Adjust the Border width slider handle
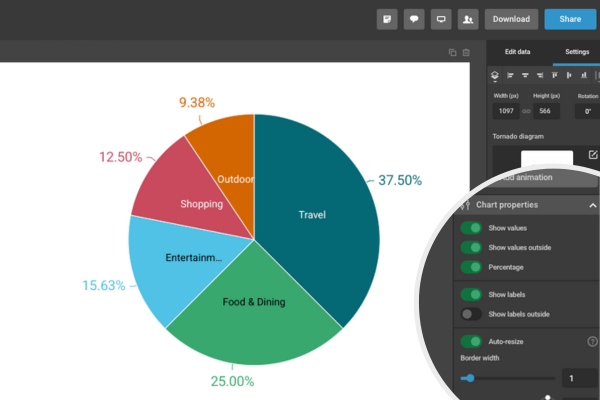 [470, 378]
